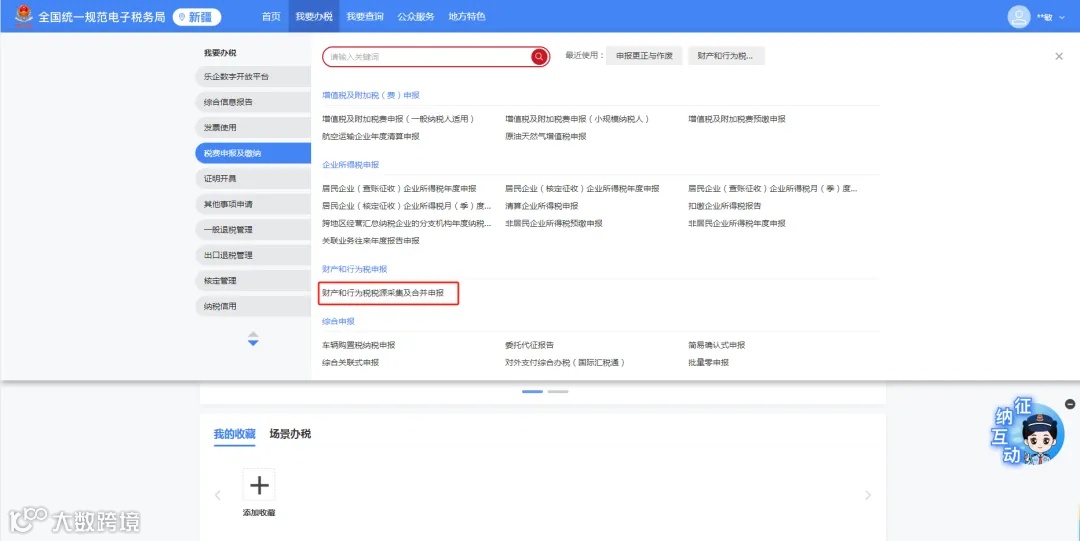Click the right carousel arrow in favorites

(x=868, y=495)
